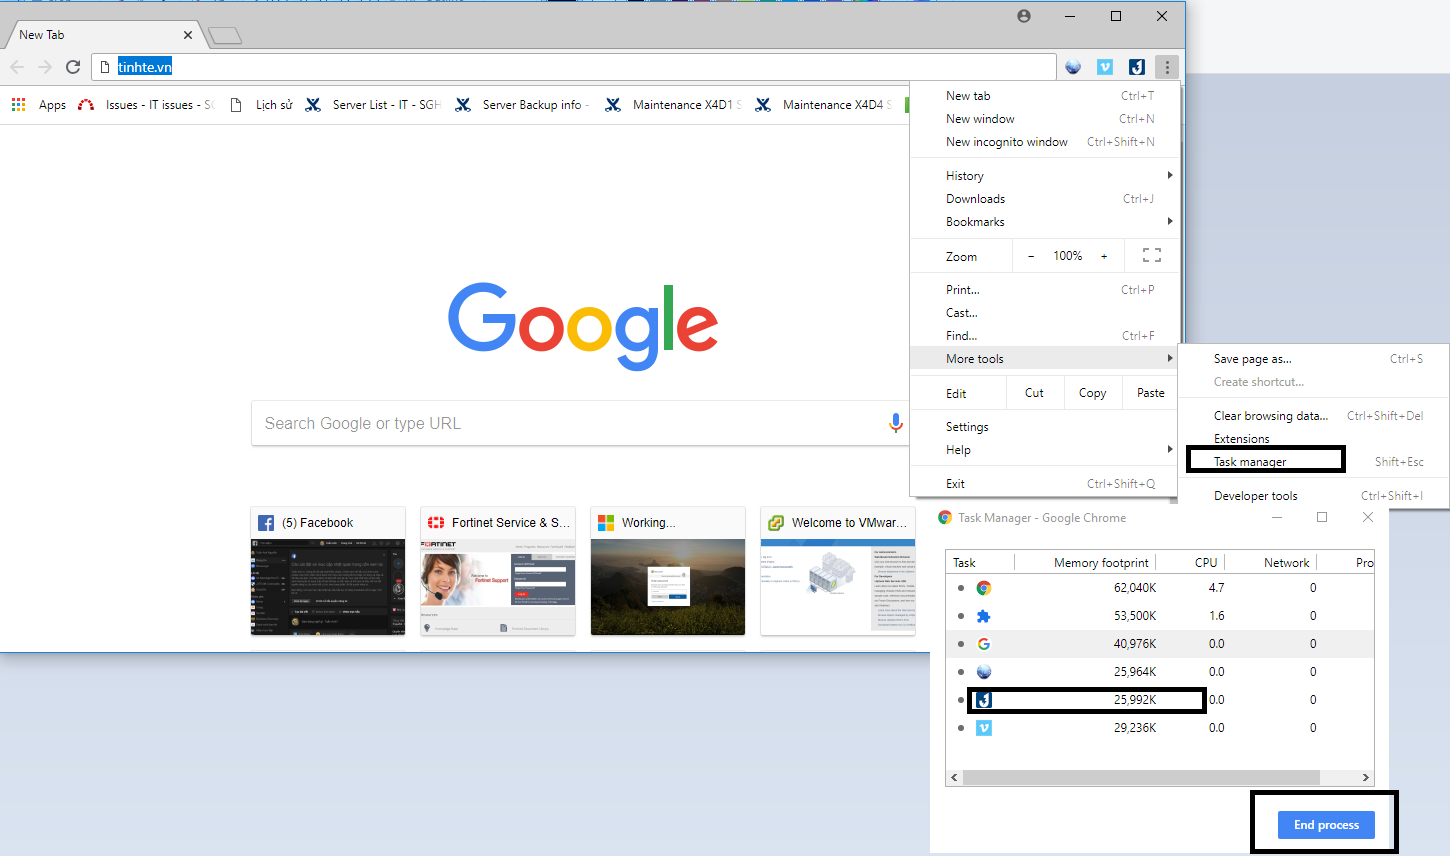Screen dimensions: 1452x864
Task: Select Find... in Chrome menu
Action: click(1045, 335)
